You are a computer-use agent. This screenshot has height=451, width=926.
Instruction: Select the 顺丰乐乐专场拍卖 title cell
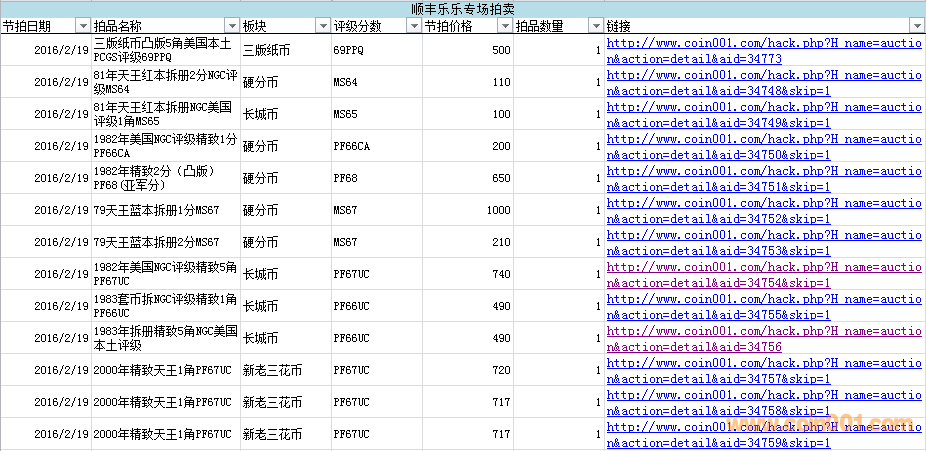pos(462,8)
